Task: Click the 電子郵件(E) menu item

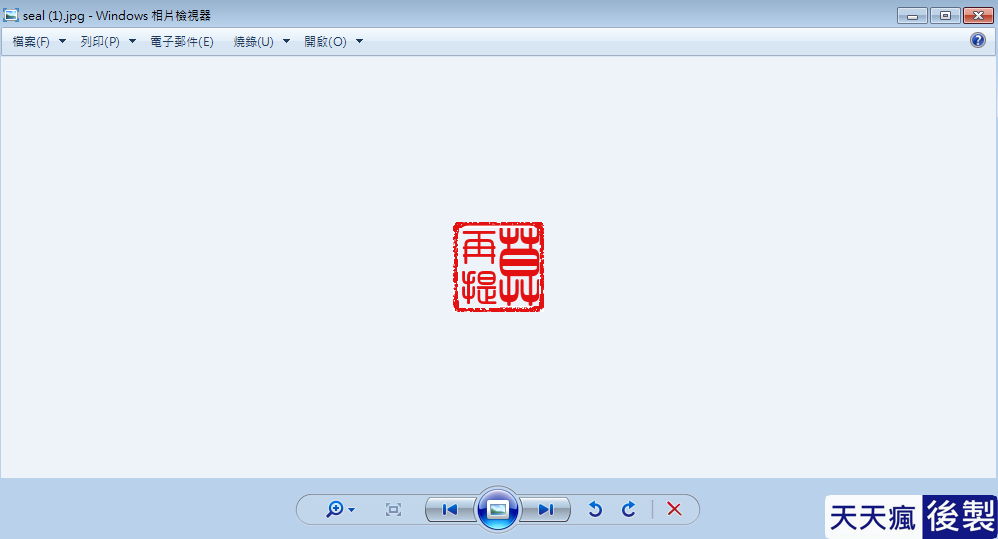Action: [x=182, y=41]
